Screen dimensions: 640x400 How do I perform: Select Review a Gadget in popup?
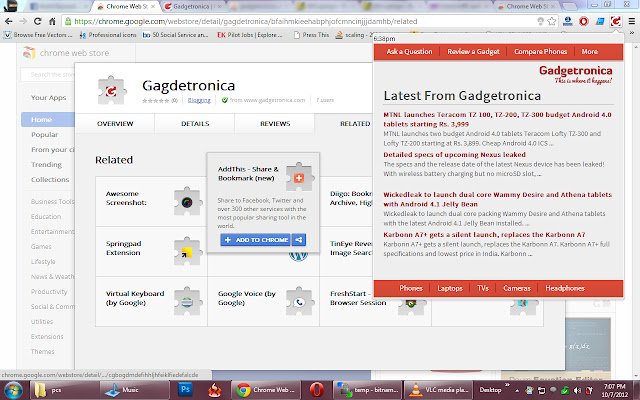point(473,51)
